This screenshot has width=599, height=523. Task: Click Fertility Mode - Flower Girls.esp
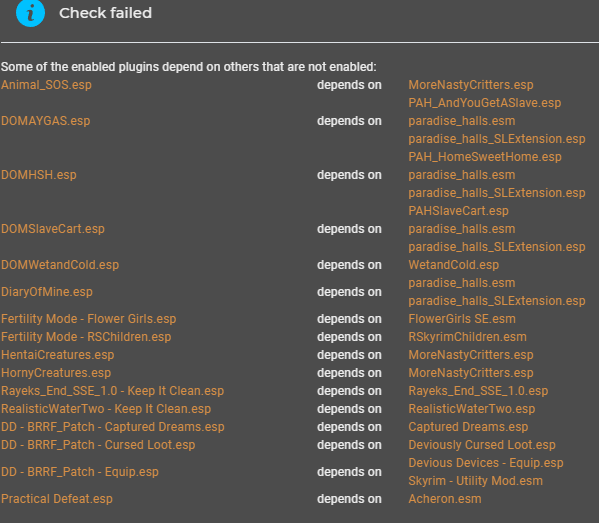tap(89, 319)
